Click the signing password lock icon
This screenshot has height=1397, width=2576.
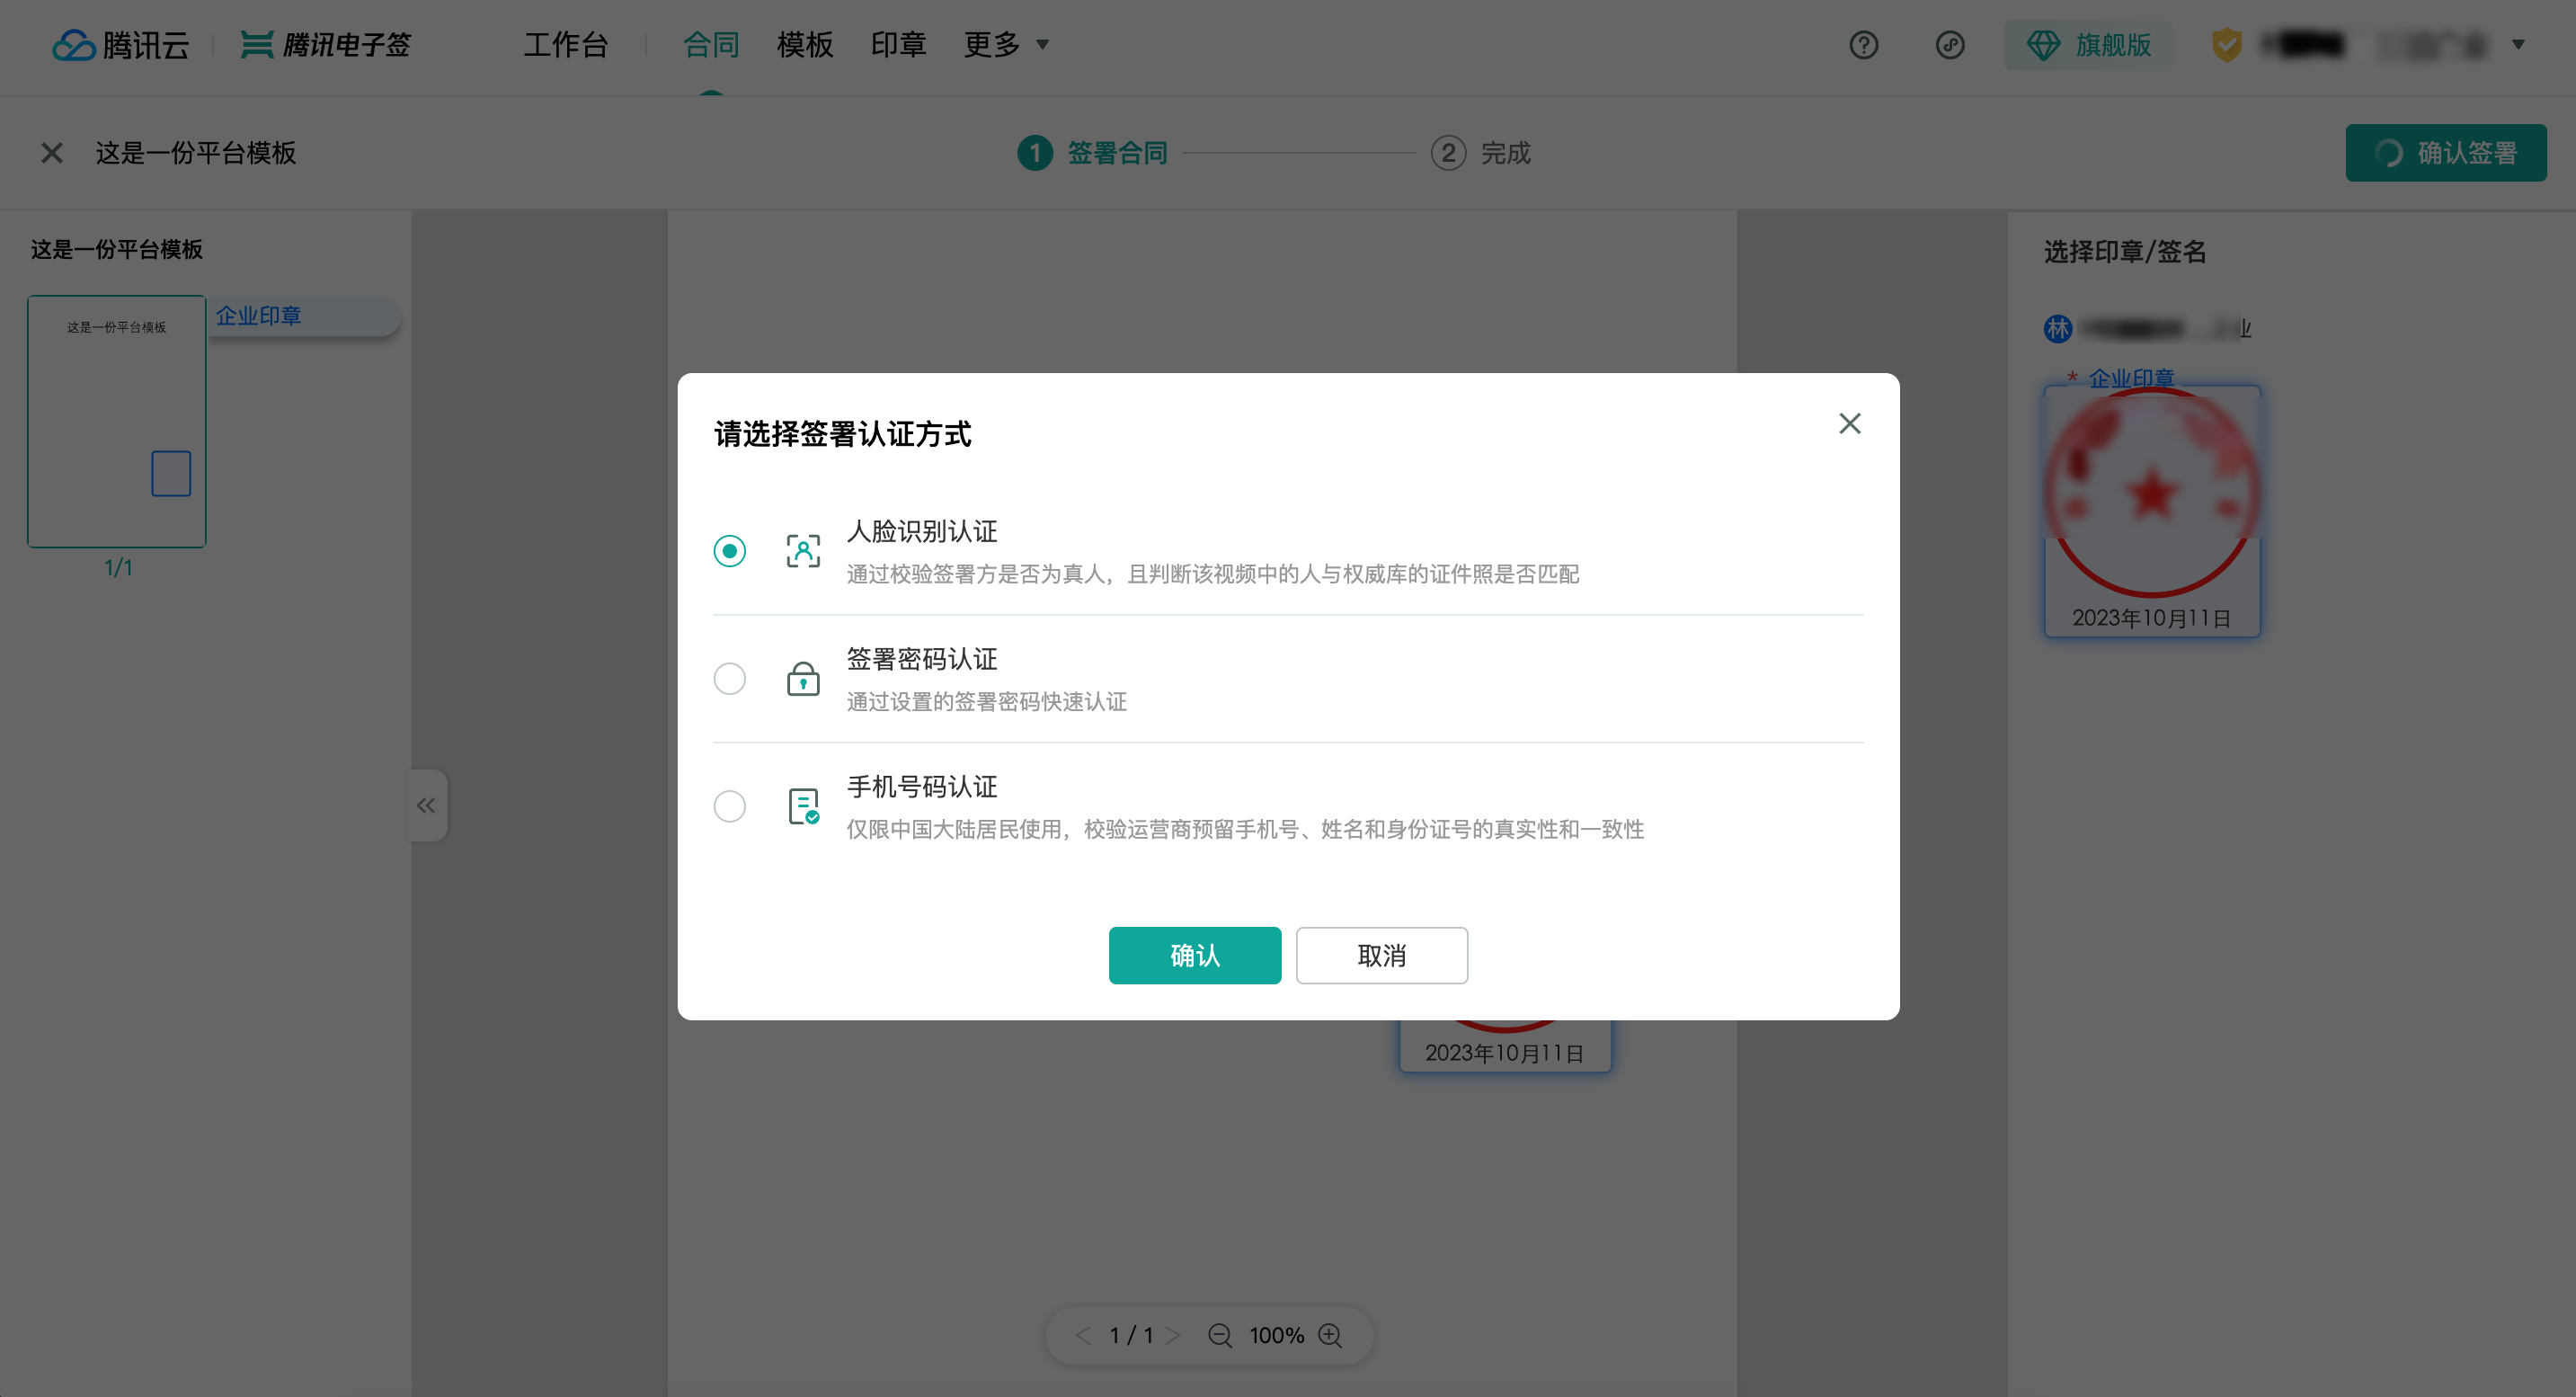coord(802,679)
